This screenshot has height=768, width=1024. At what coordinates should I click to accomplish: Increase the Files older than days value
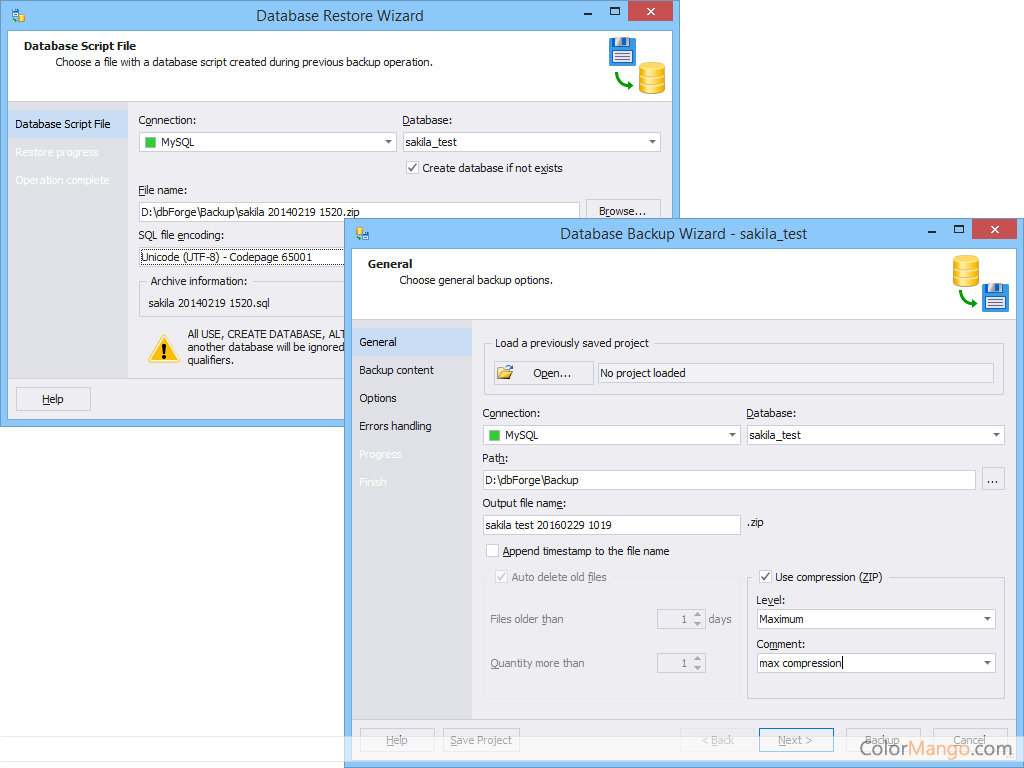[697, 614]
